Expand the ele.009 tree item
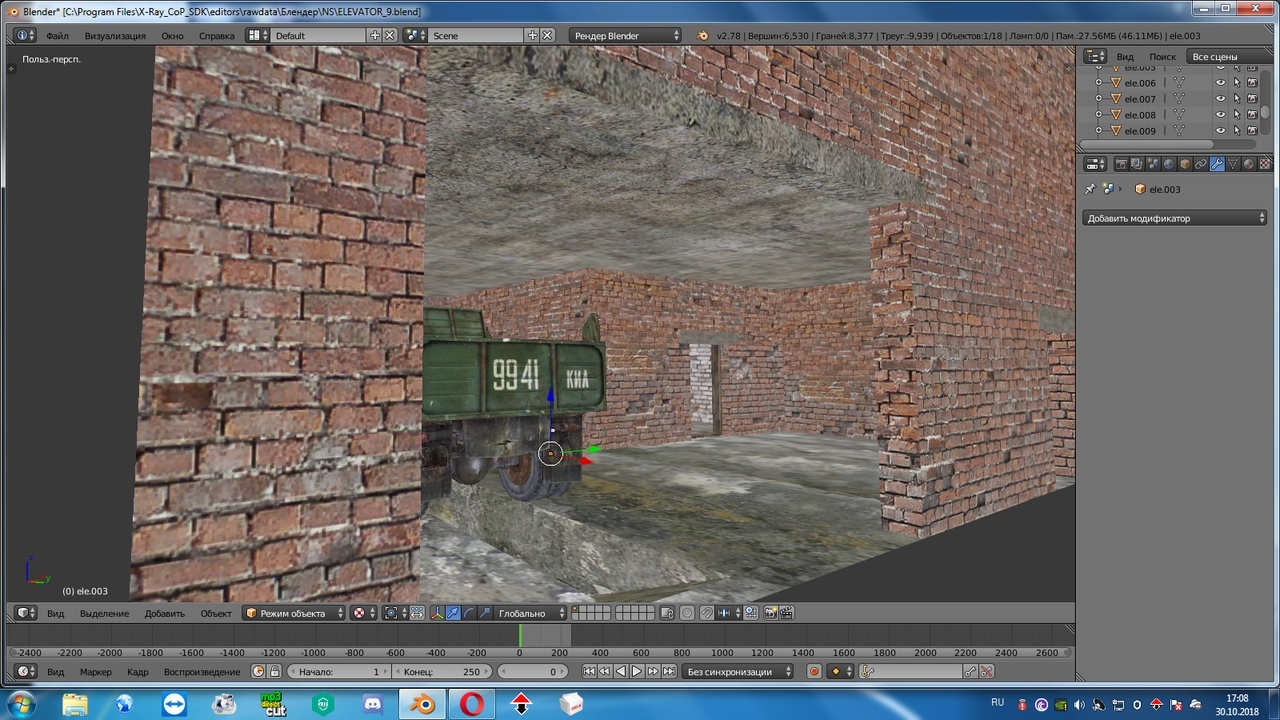 coord(1099,131)
